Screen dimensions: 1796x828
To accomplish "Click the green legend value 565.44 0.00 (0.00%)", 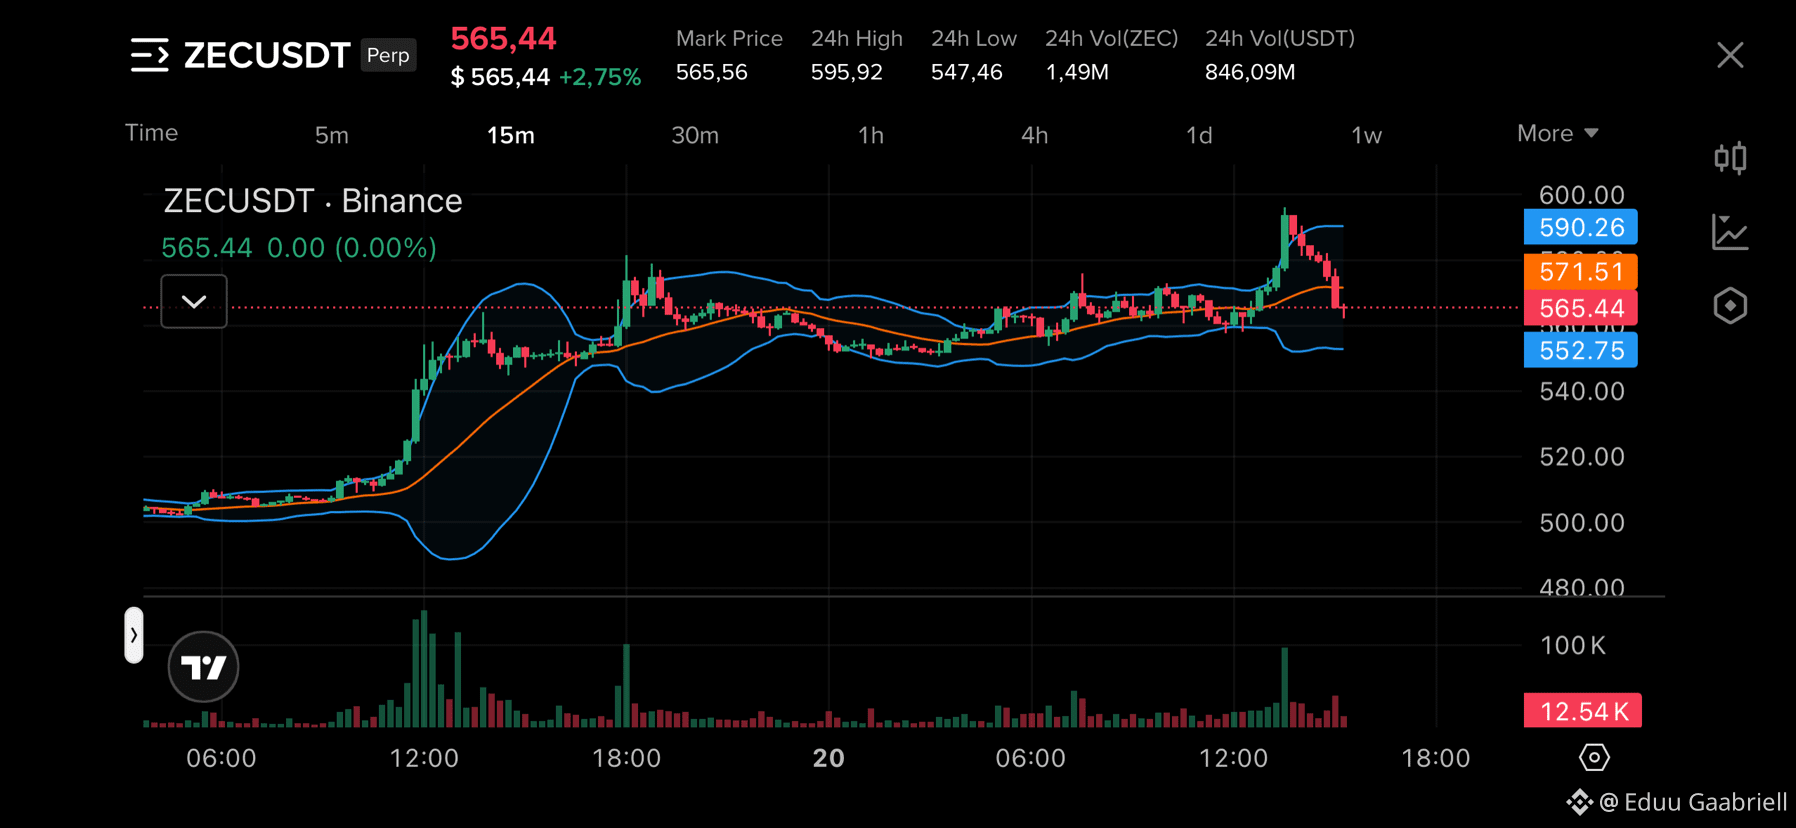I will point(299,248).
